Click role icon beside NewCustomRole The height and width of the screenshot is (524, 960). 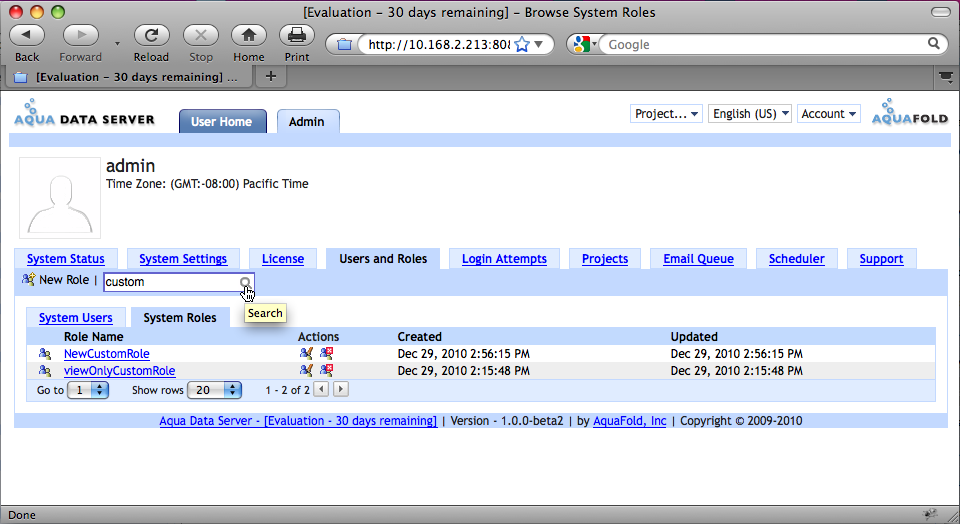coord(45,354)
